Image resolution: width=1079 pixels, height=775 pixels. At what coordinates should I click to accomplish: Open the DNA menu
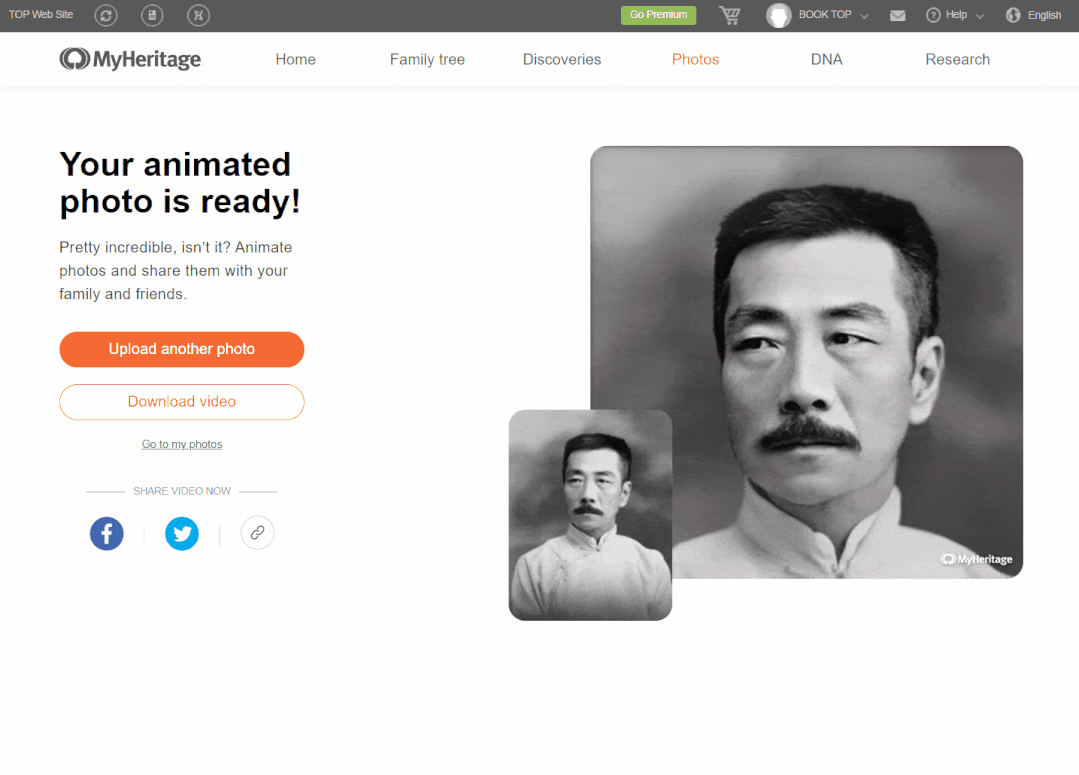click(826, 59)
